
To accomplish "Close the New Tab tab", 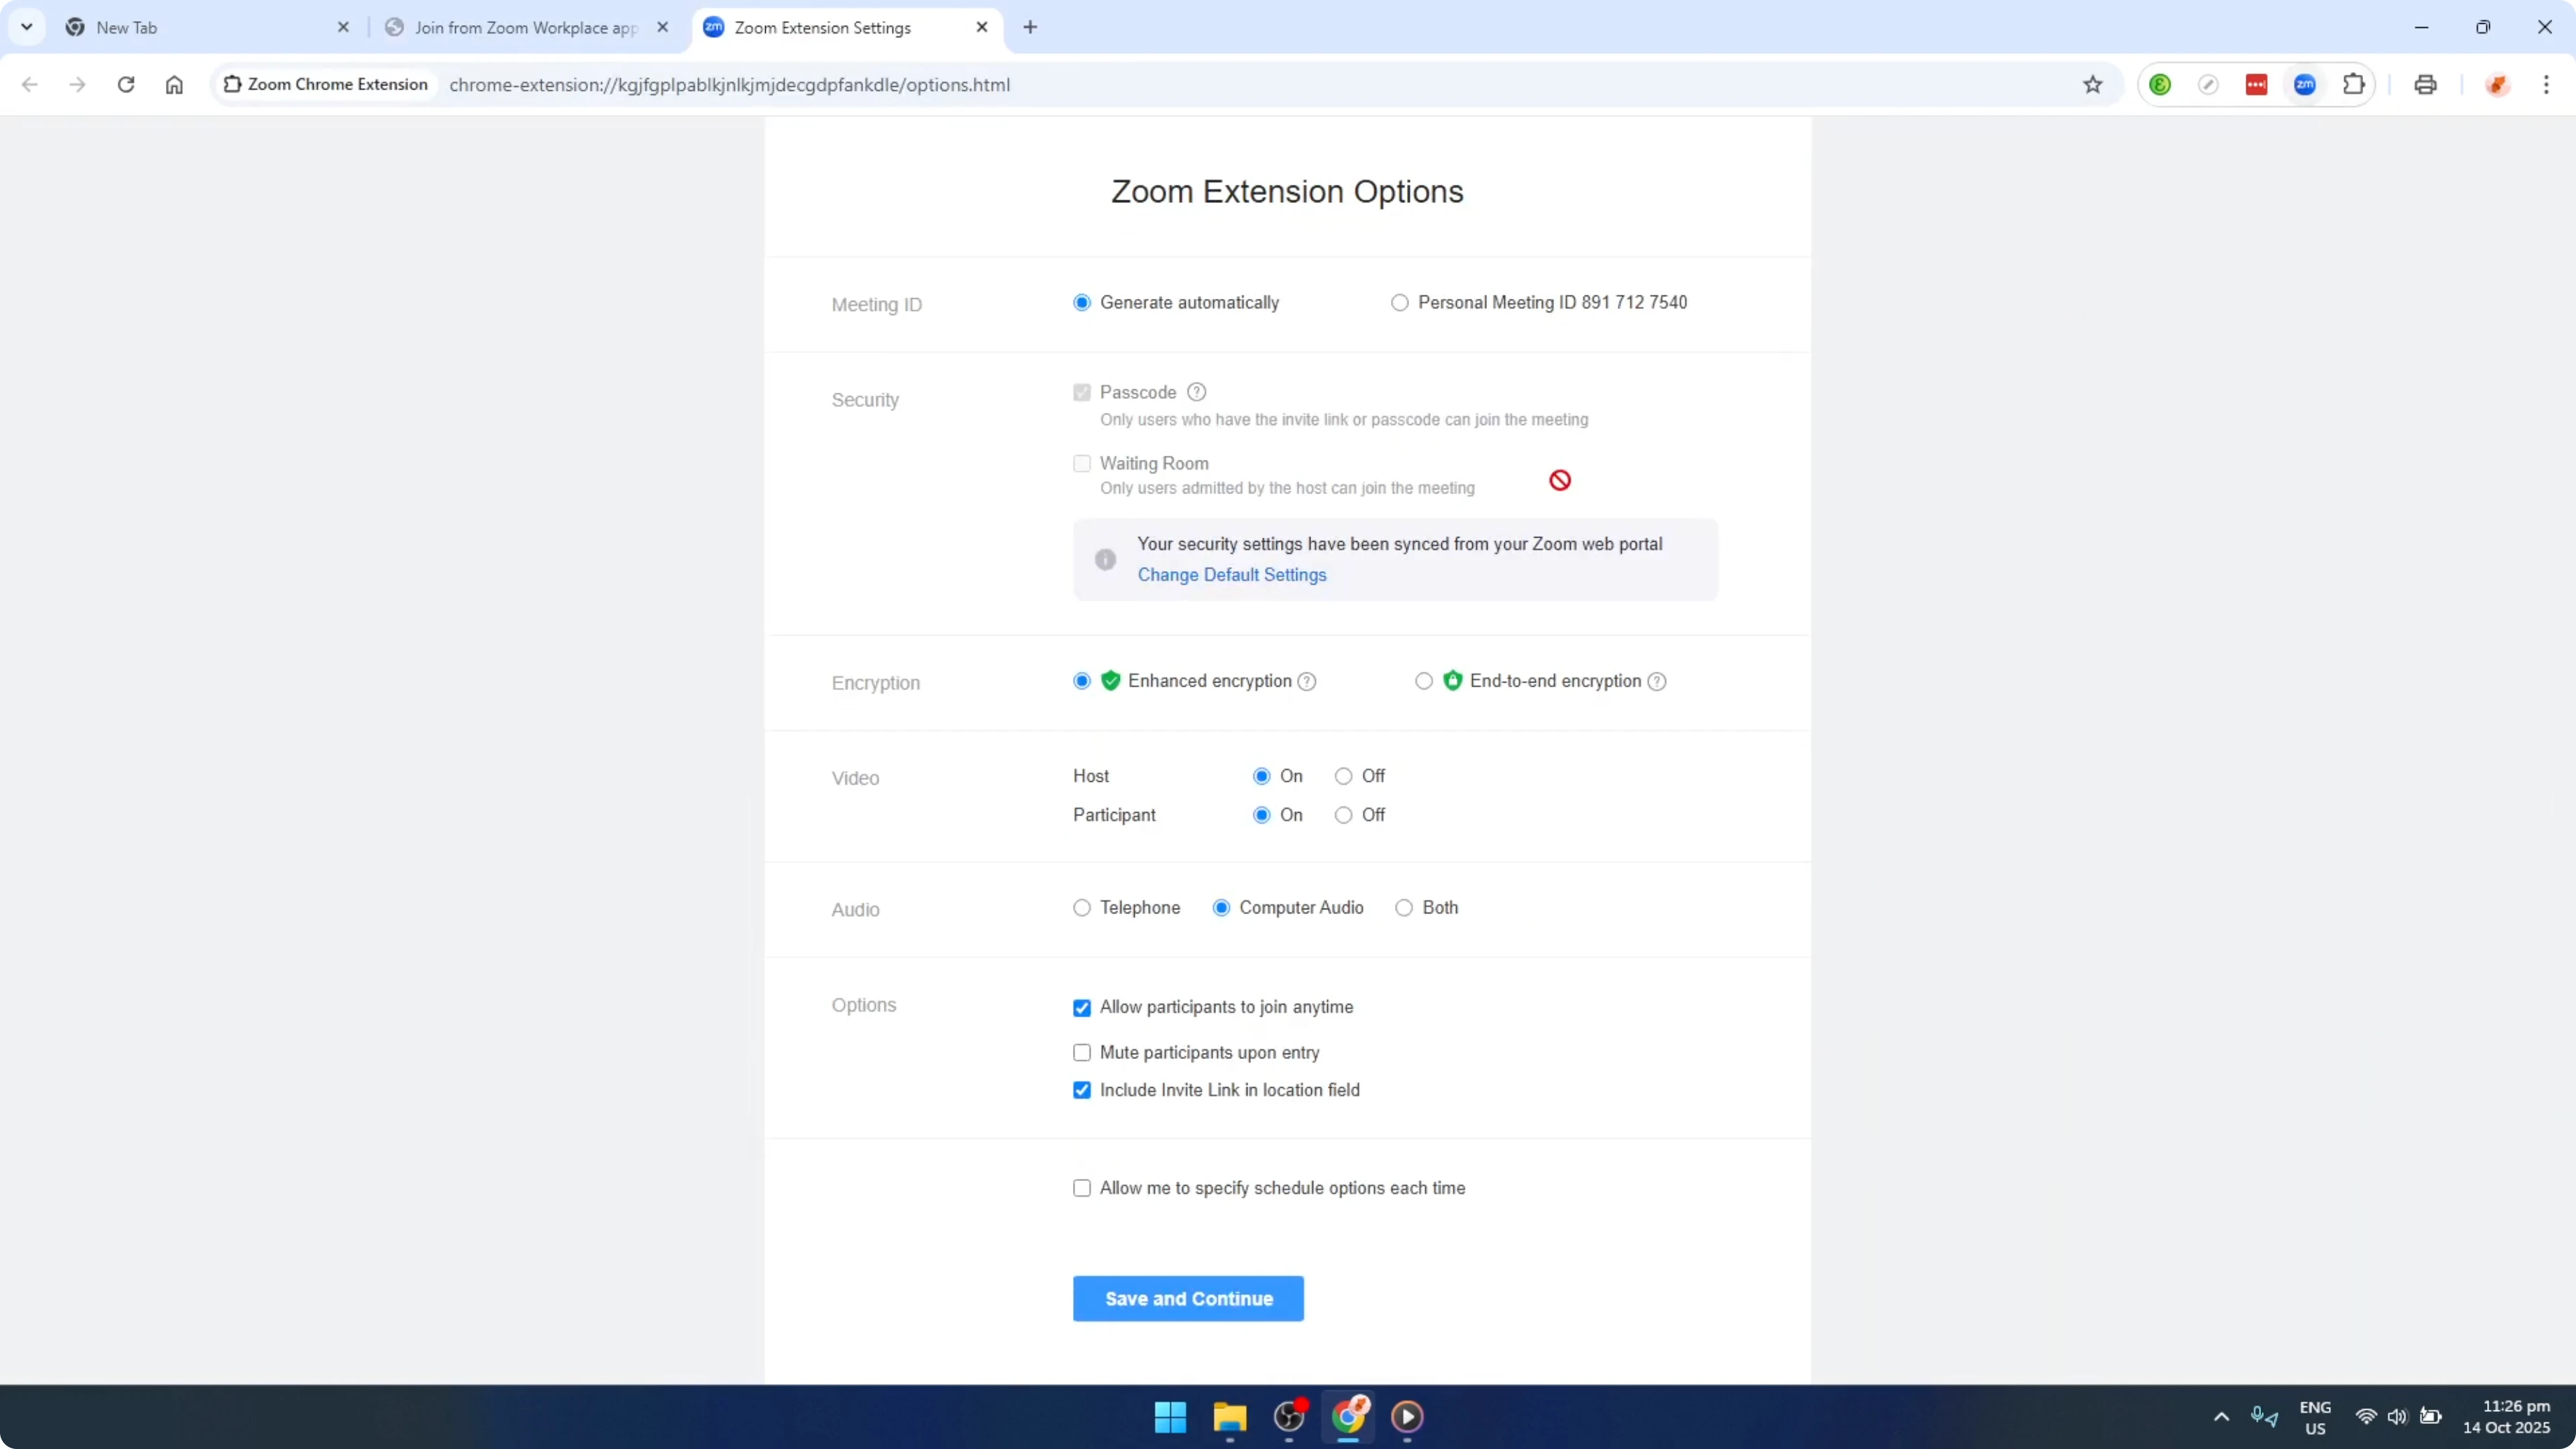I will coord(343,27).
